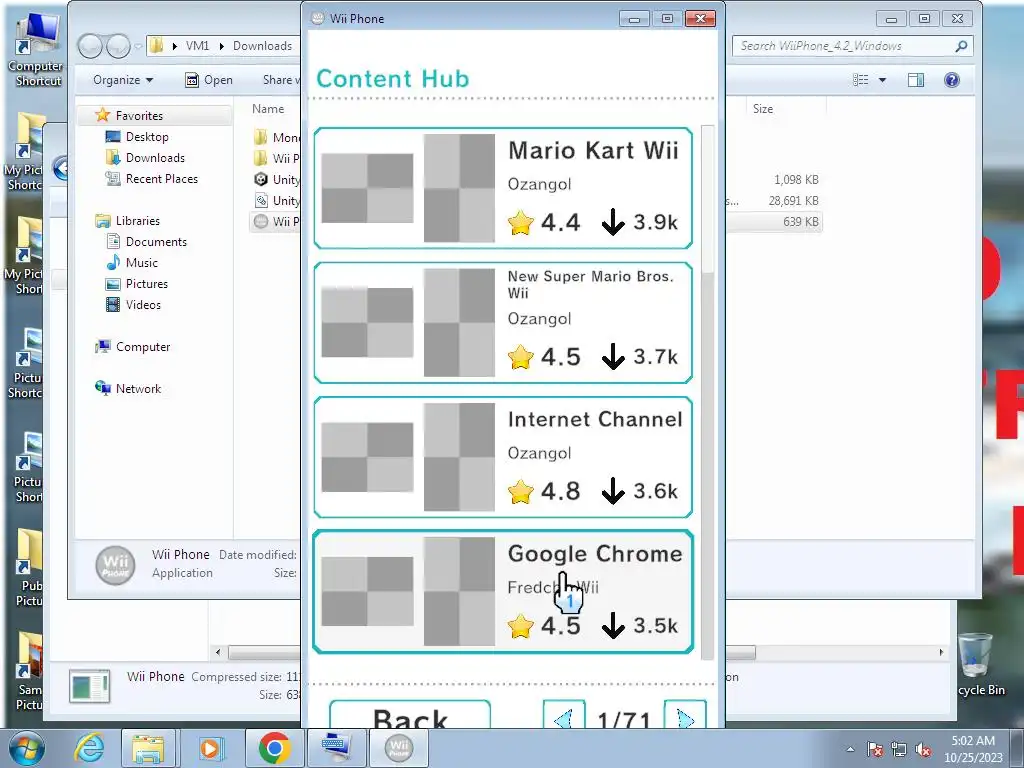Click the Google Chrome download arrow icon

click(613, 626)
